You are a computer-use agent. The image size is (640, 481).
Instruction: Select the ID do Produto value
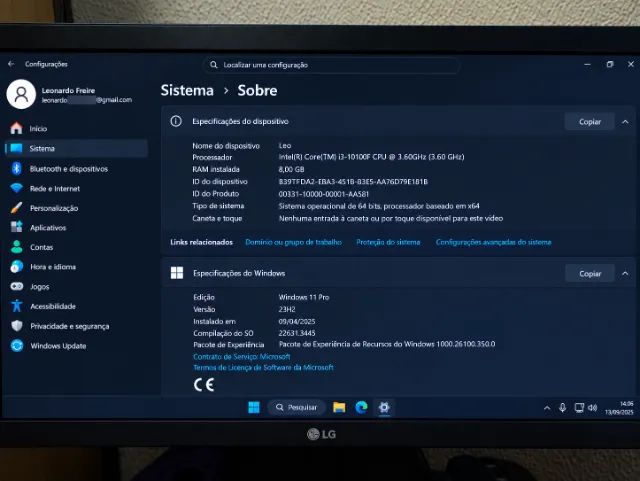pyautogui.click(x=324, y=194)
